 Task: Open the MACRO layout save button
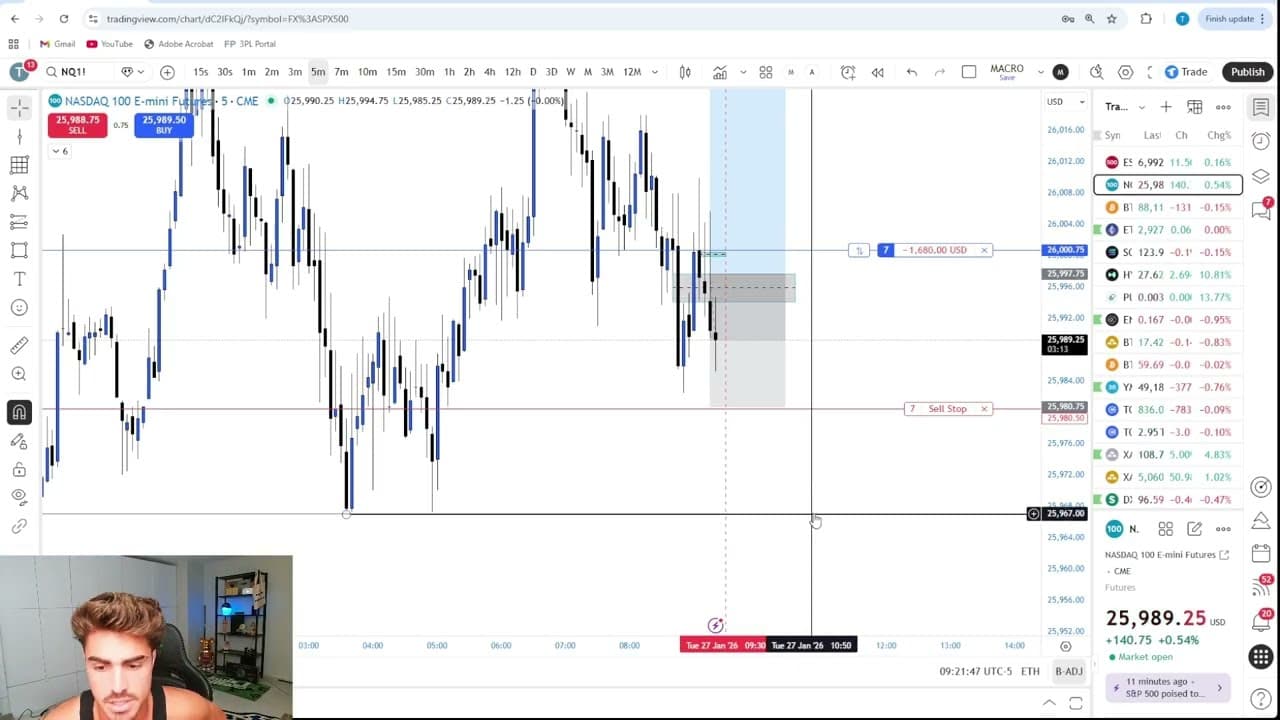tap(1007, 72)
